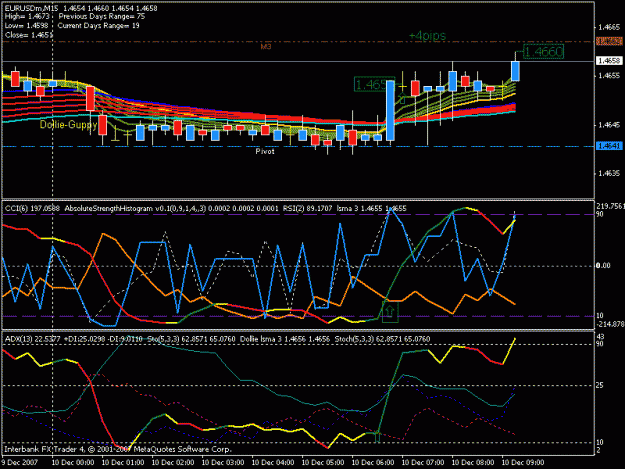Click the 25 level on ADX scale

pyautogui.click(x=600, y=385)
